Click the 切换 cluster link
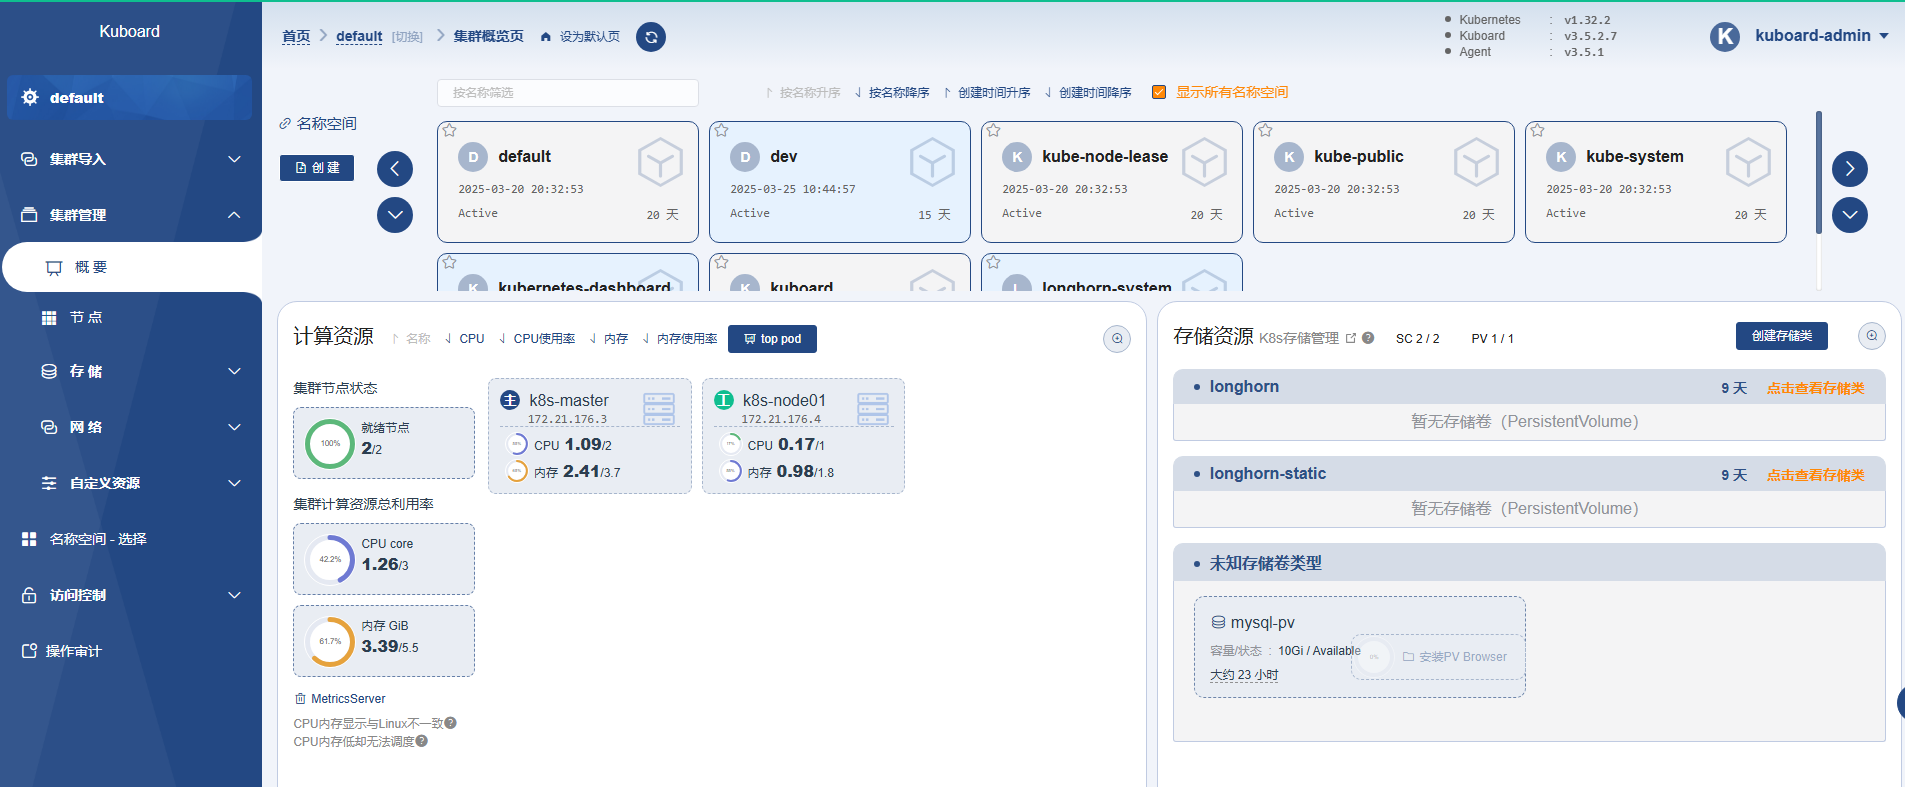 click(x=407, y=37)
